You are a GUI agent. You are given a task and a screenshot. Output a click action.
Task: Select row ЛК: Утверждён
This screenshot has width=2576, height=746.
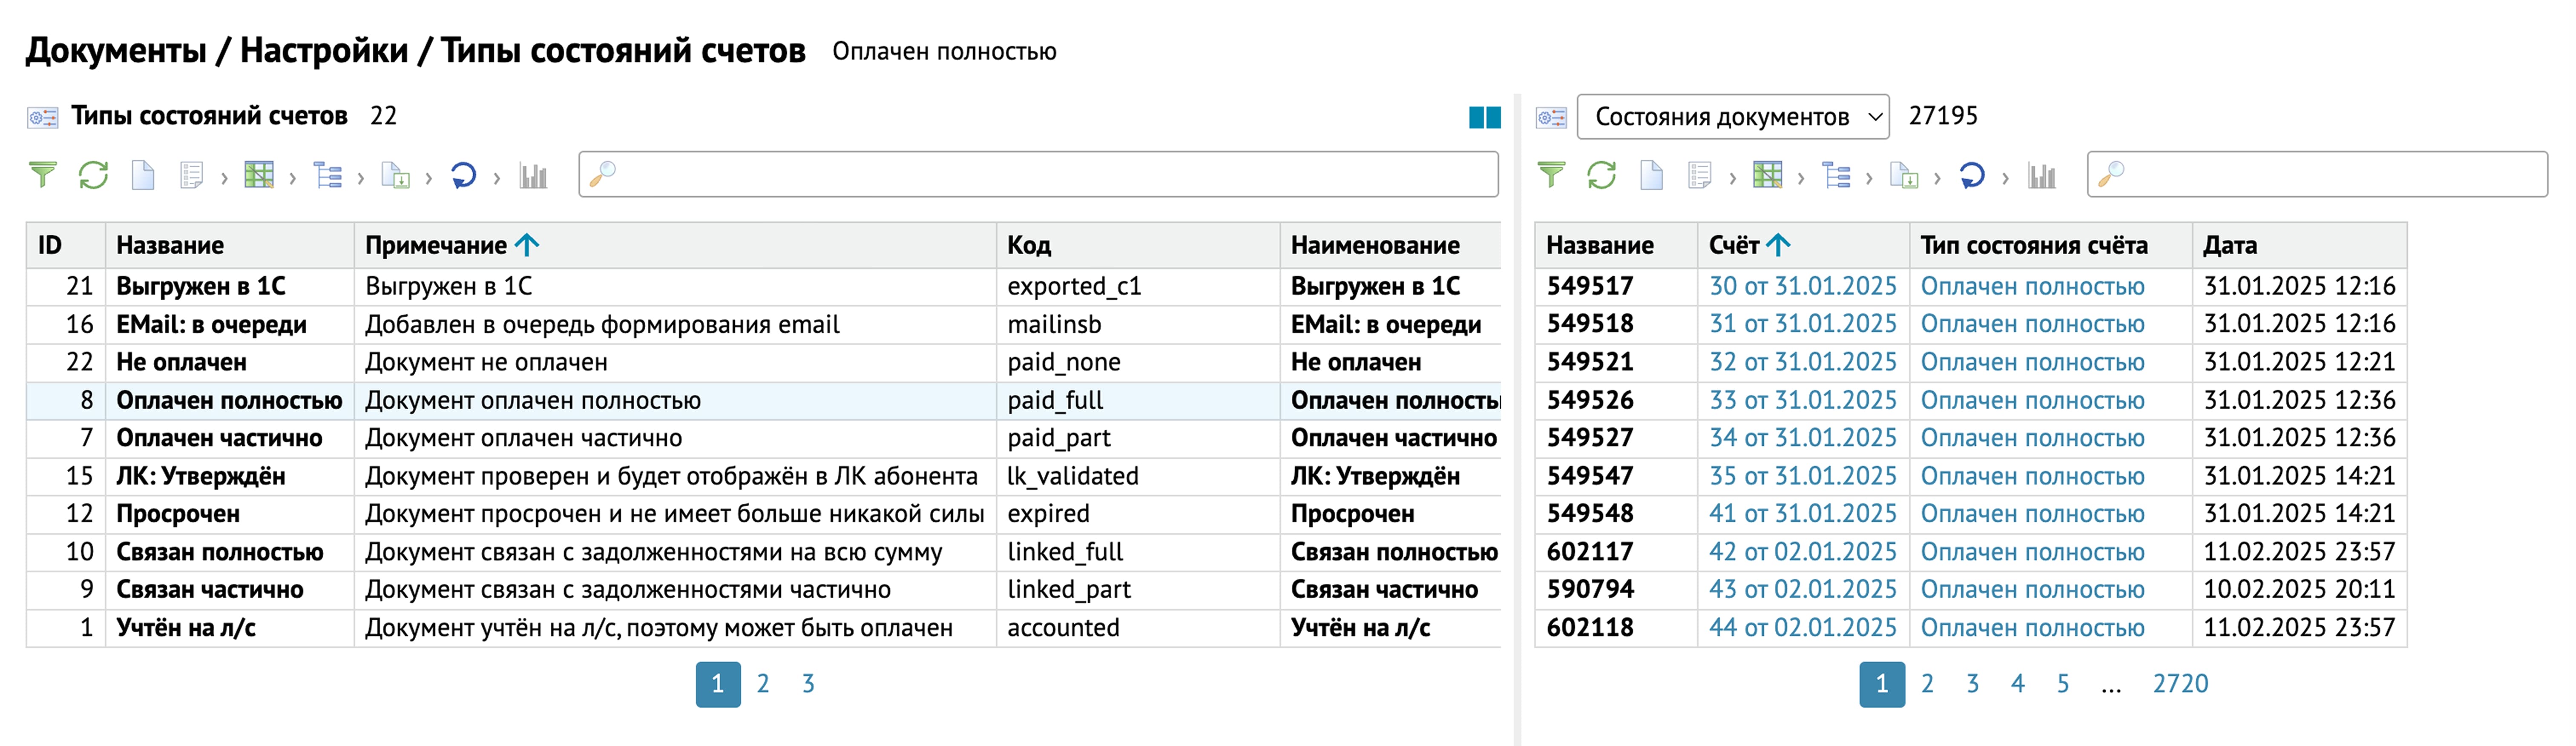point(763,477)
